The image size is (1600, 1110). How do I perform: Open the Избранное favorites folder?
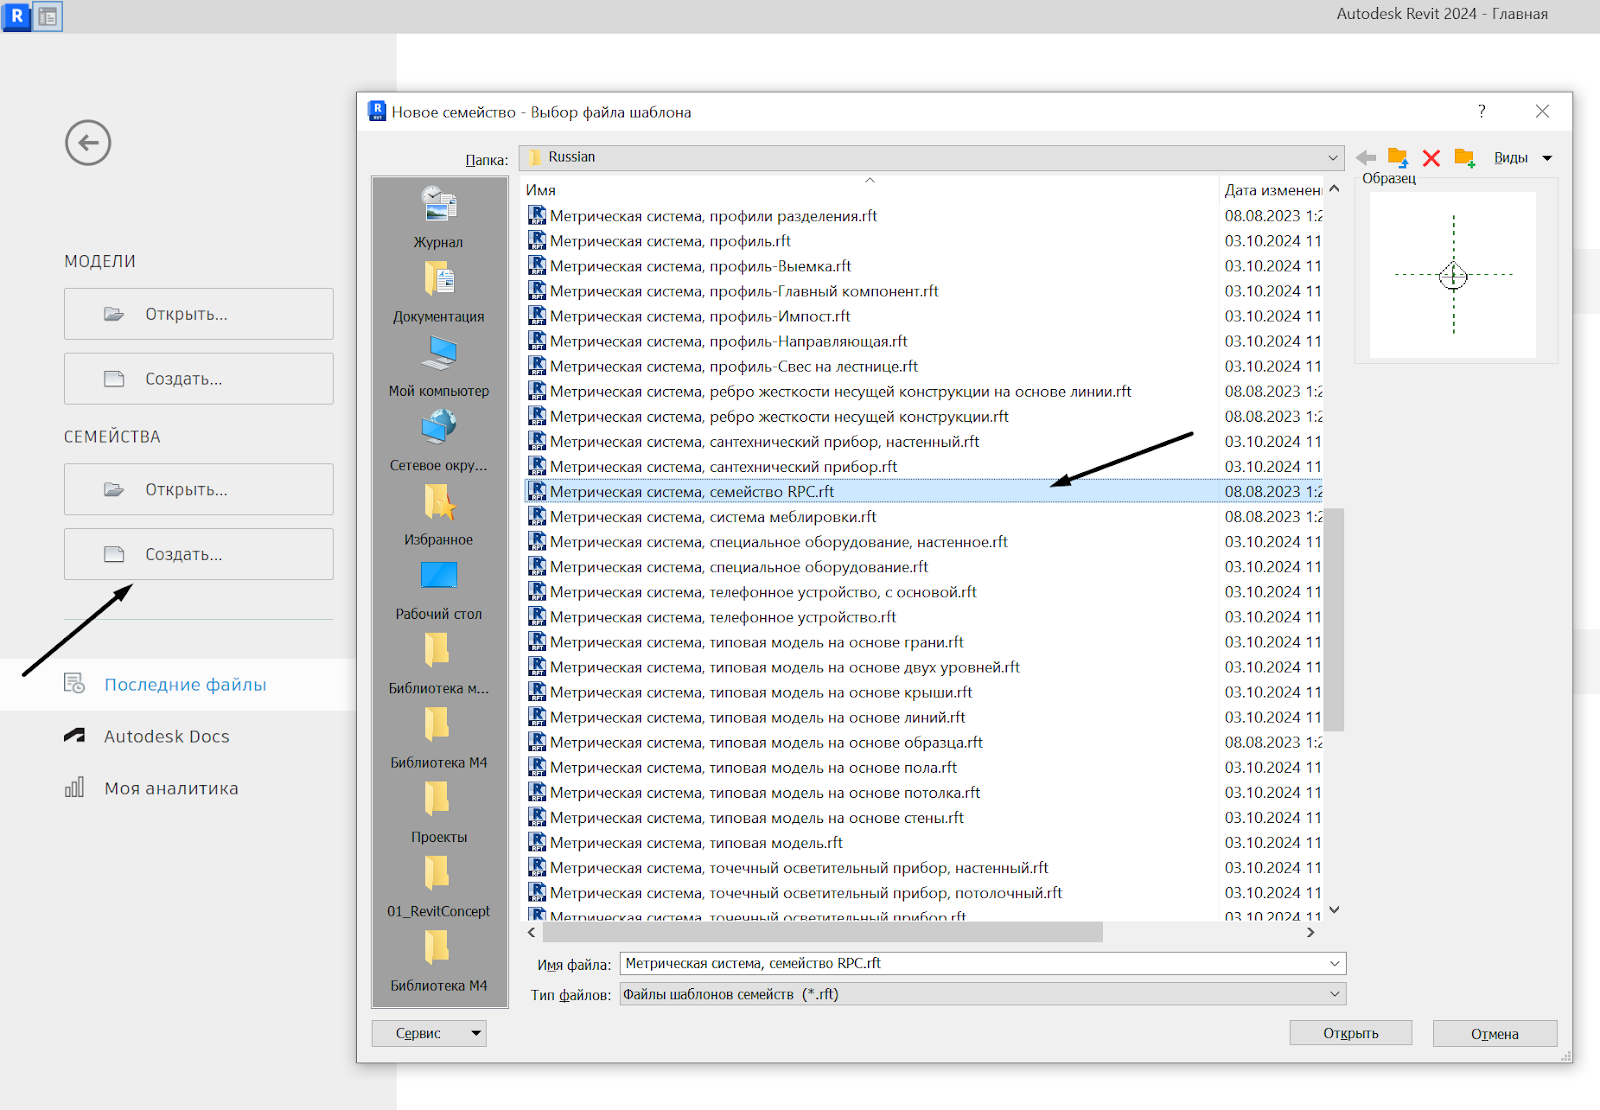click(439, 501)
